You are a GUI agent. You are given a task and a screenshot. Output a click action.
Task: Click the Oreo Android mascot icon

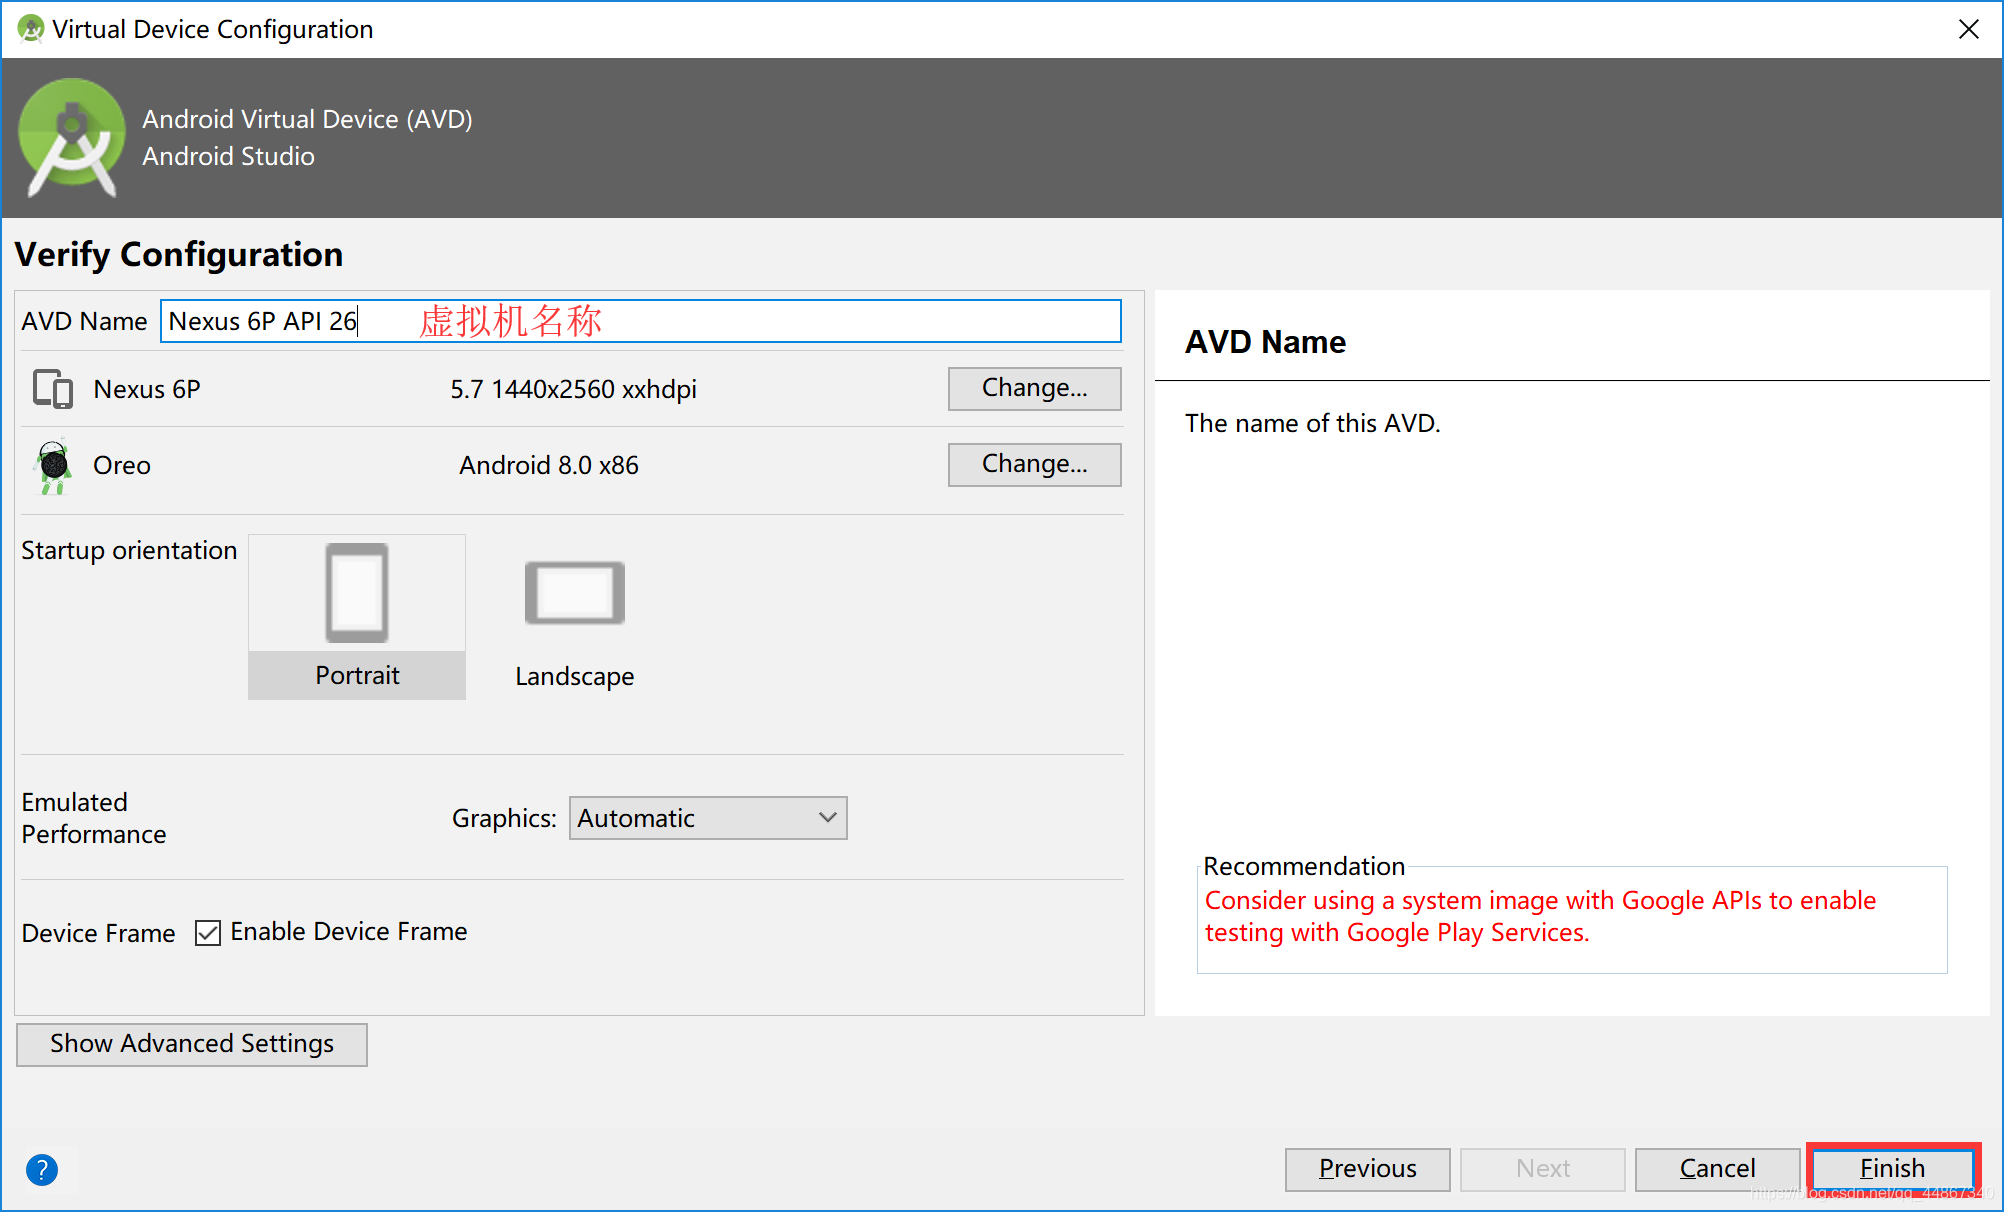(53, 465)
